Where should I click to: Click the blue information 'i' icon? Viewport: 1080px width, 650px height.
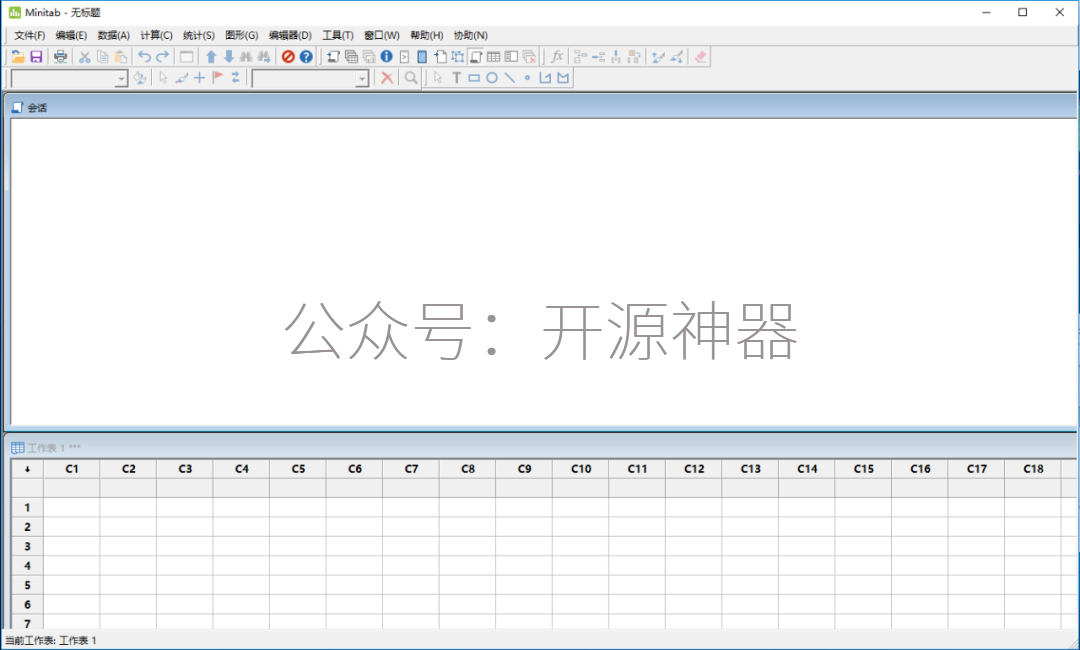[x=386, y=57]
